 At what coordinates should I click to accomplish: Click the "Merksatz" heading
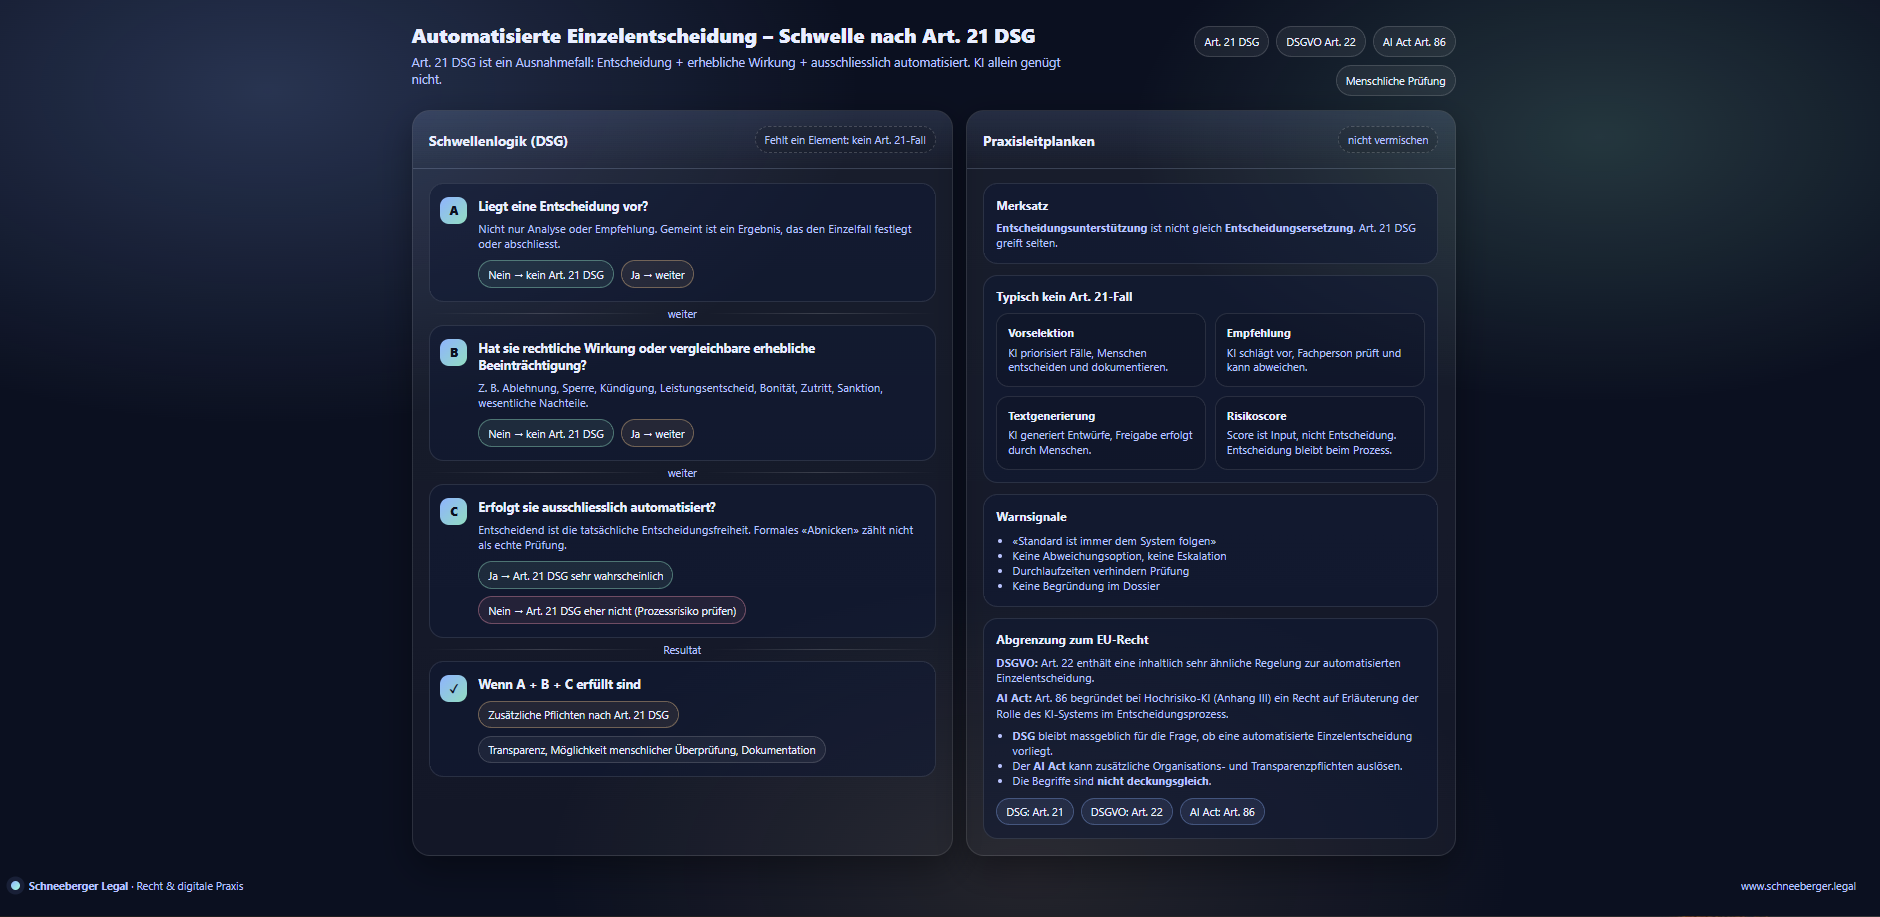point(1022,205)
